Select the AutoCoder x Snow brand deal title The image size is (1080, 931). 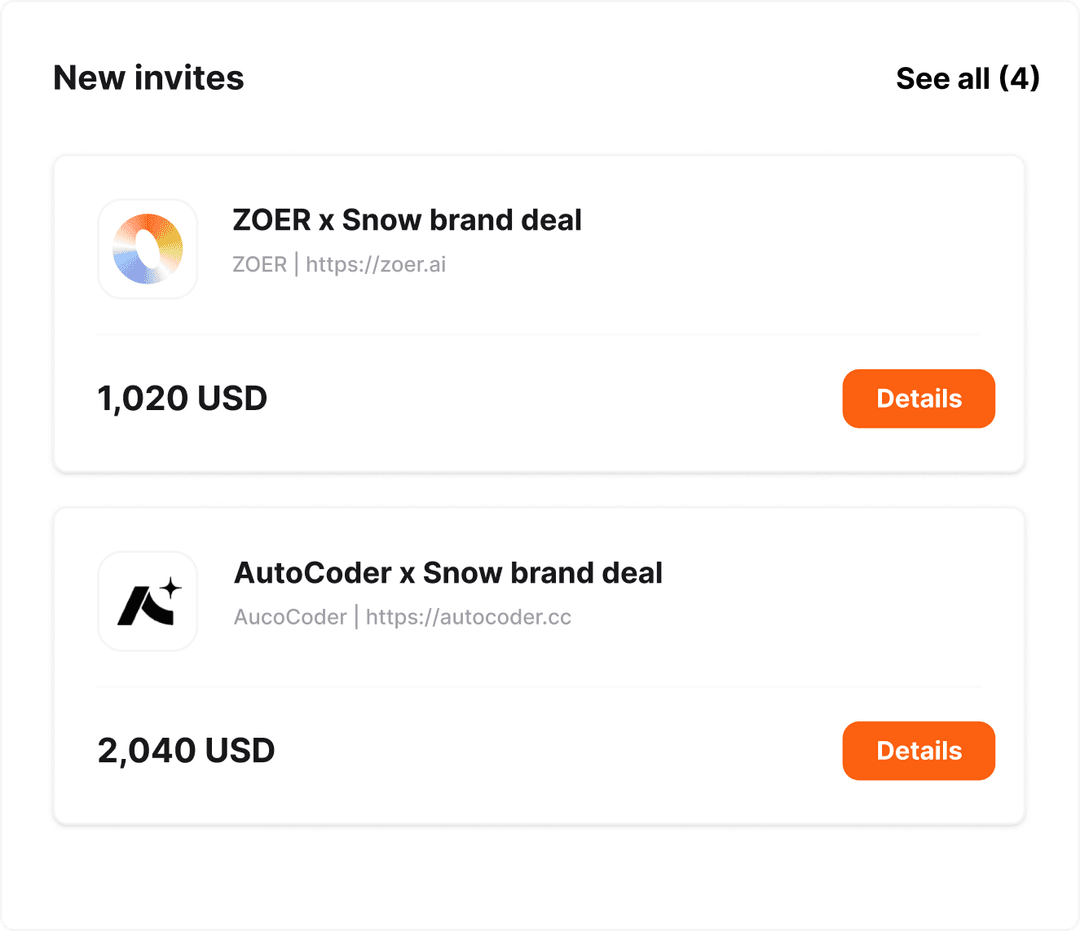pos(448,573)
